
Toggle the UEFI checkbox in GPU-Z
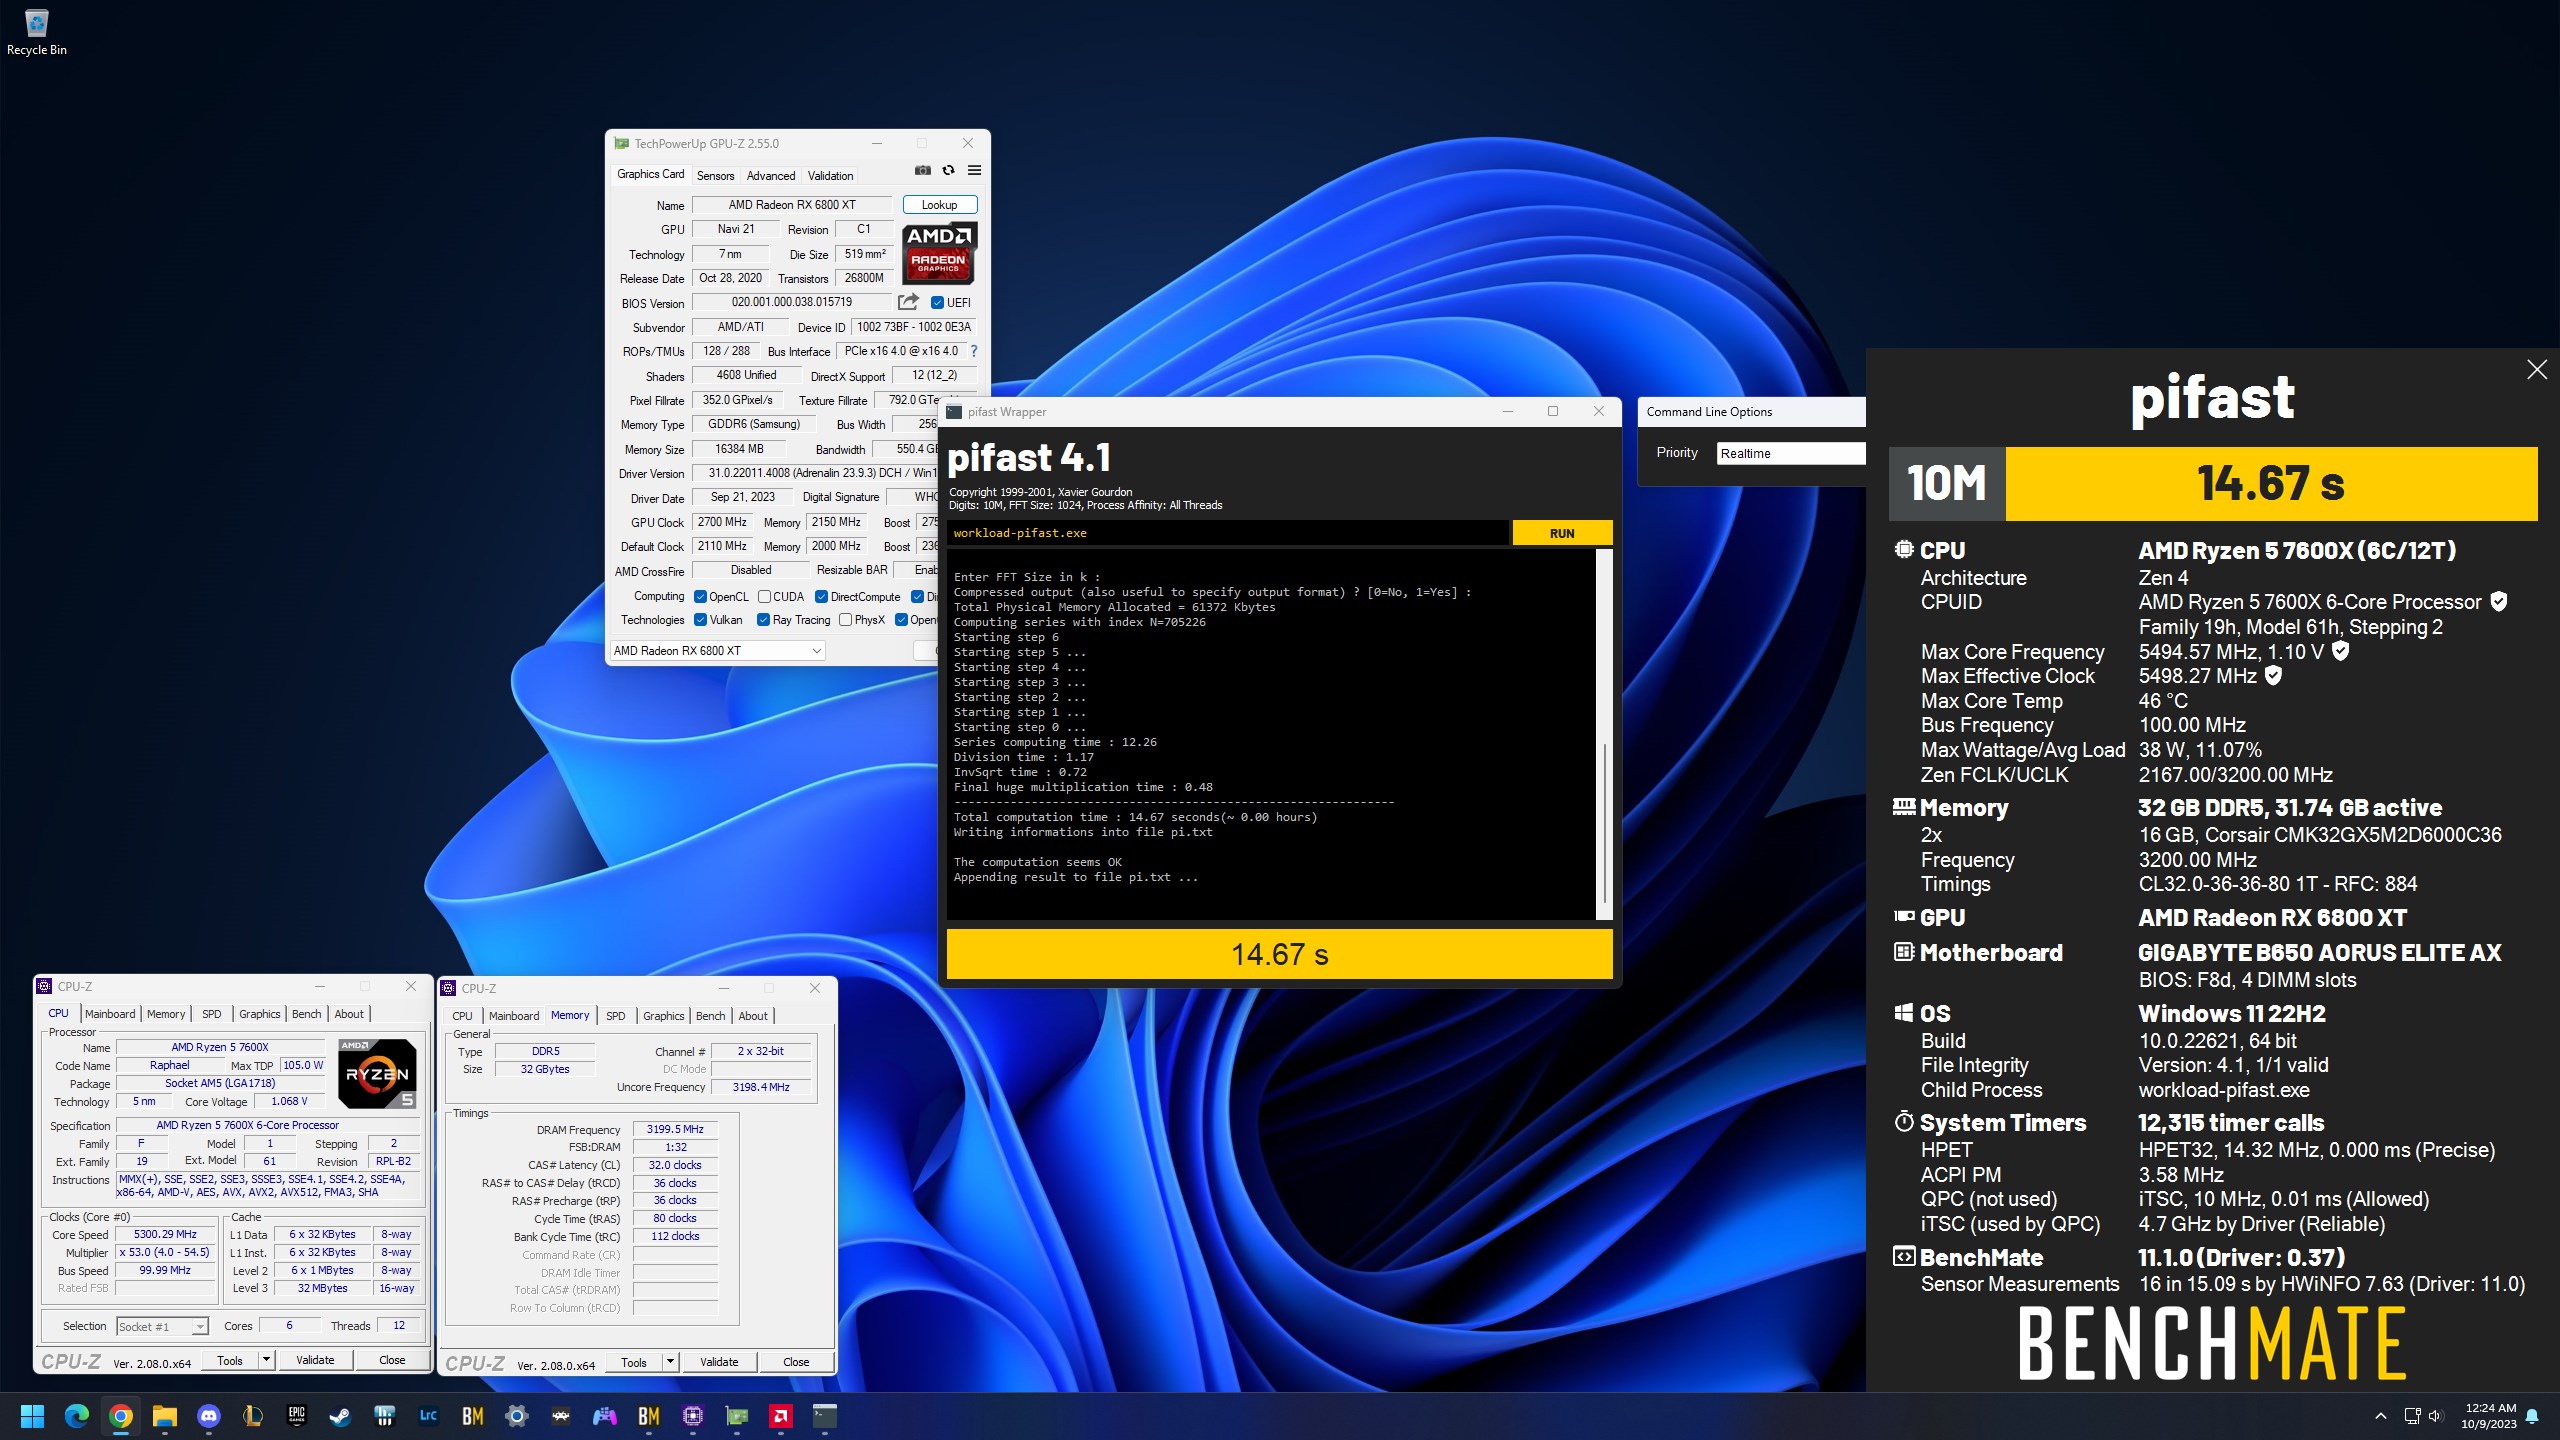pyautogui.click(x=937, y=303)
